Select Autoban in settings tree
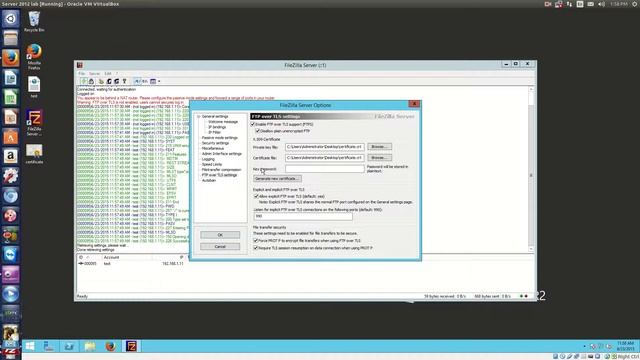This screenshot has width=640, height=360. (x=209, y=180)
